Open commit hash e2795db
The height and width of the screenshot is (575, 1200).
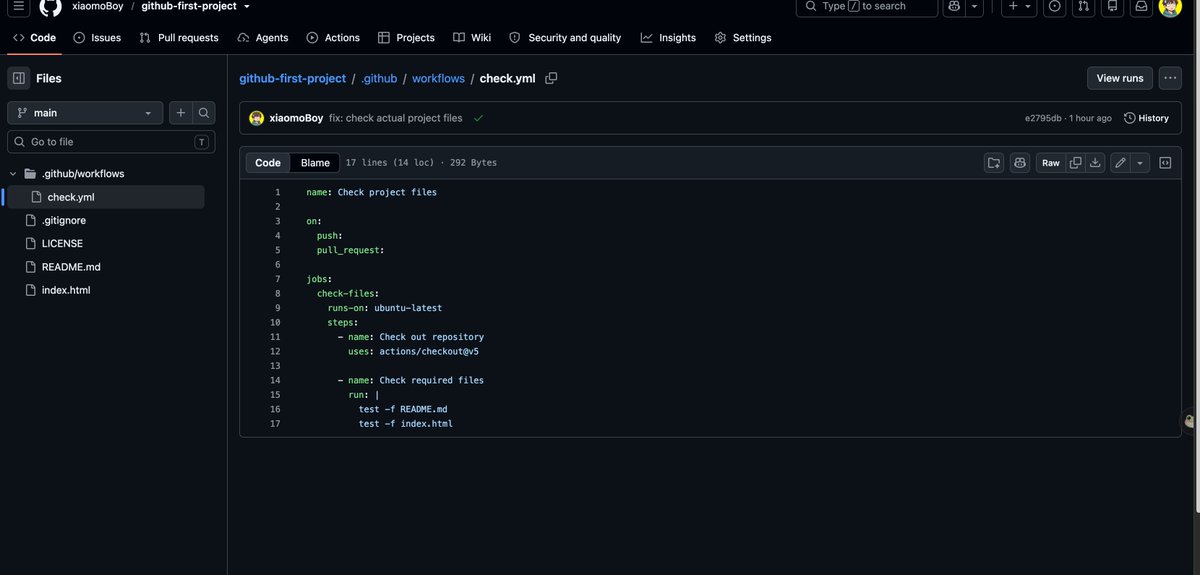[1044, 118]
